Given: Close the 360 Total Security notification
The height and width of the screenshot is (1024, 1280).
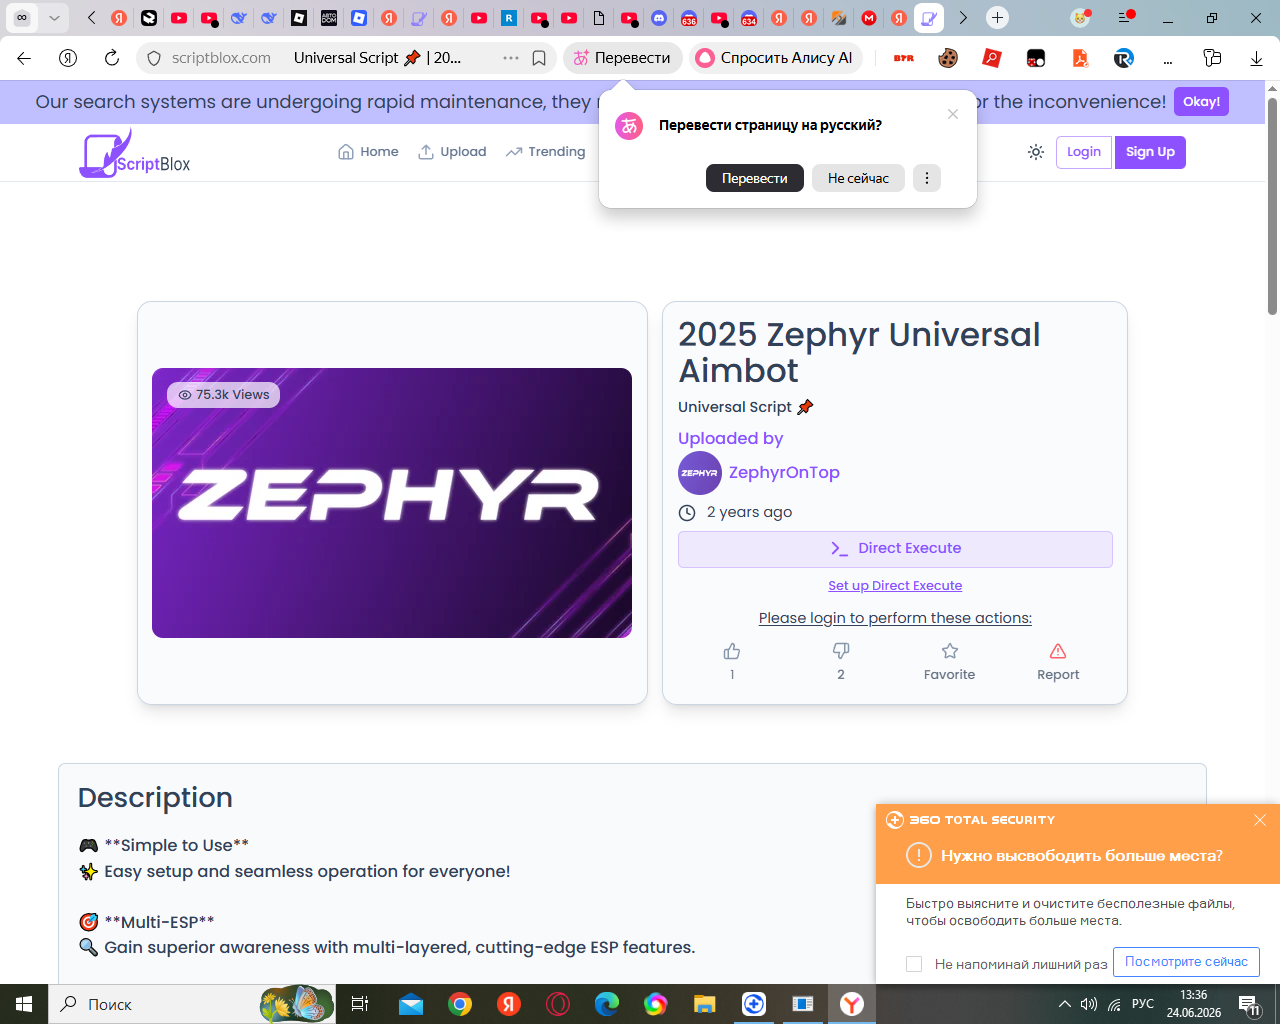Looking at the screenshot, I should pyautogui.click(x=1260, y=820).
